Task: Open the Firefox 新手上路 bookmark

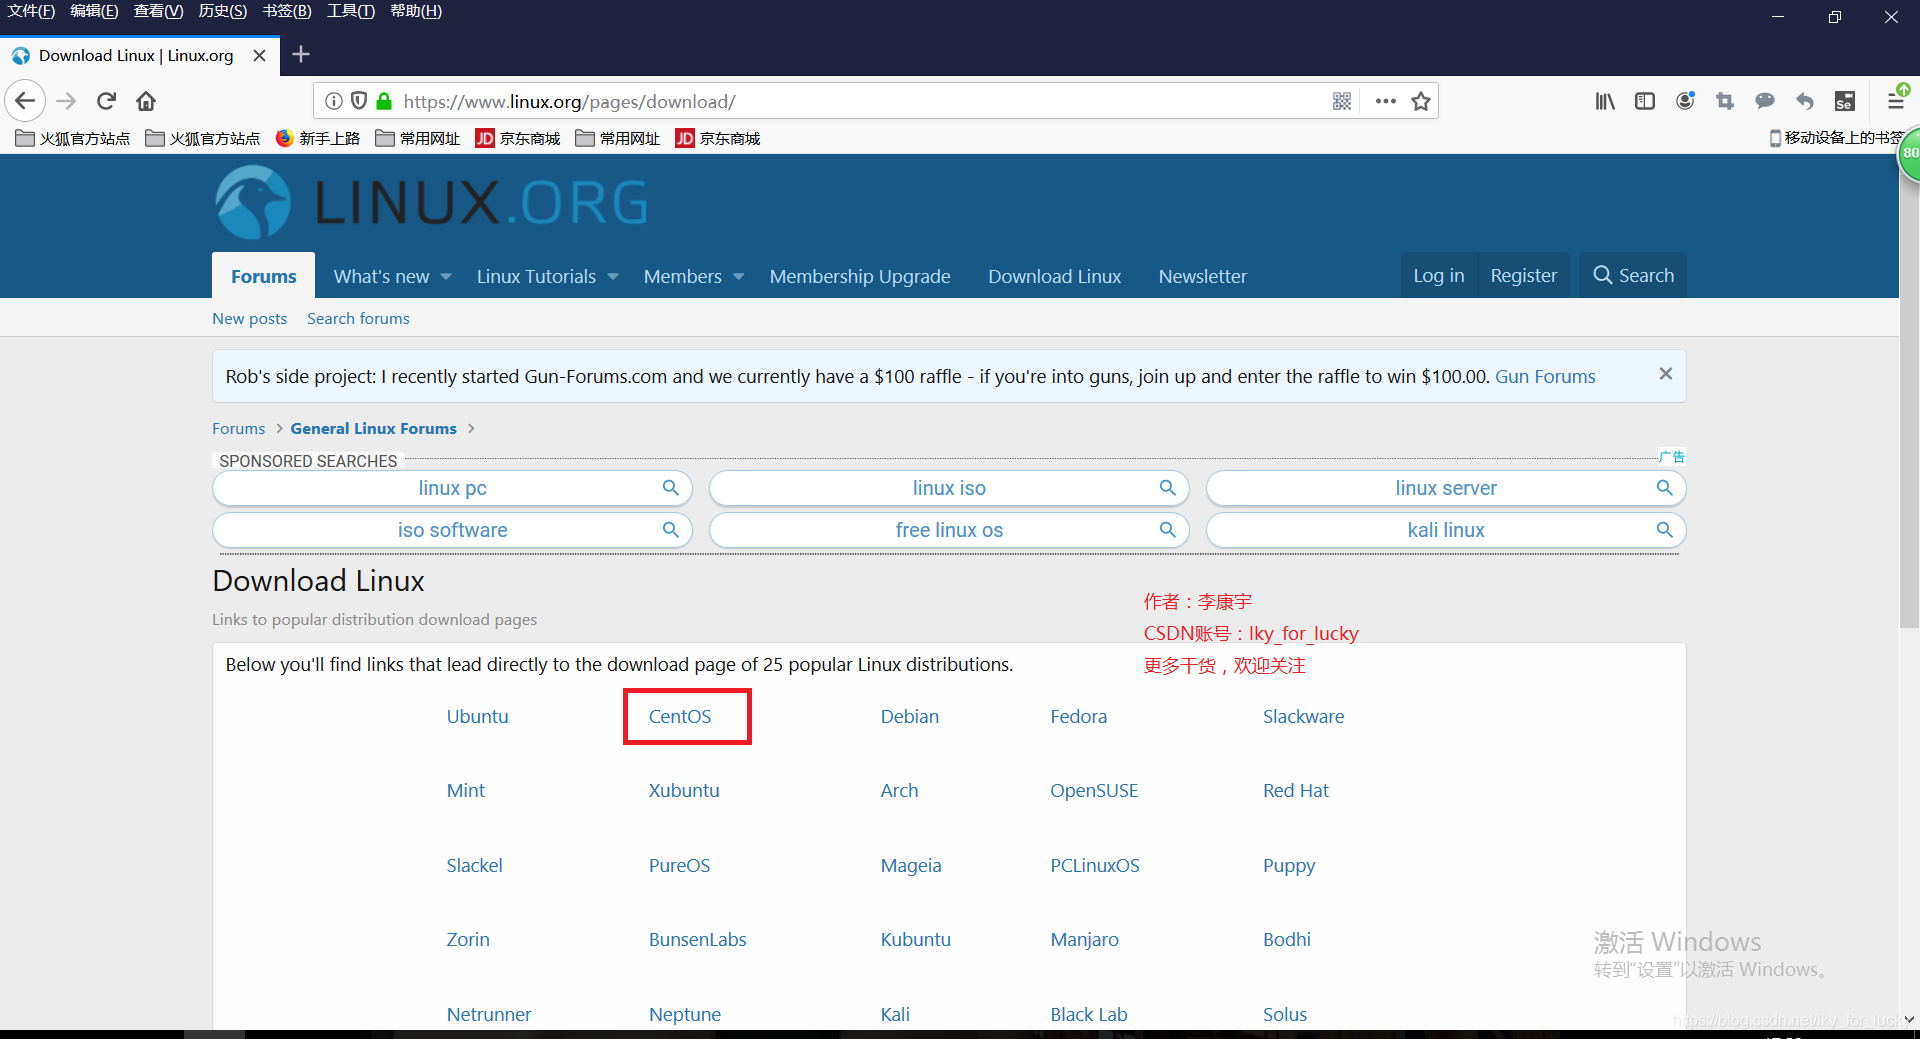Action: 318,138
